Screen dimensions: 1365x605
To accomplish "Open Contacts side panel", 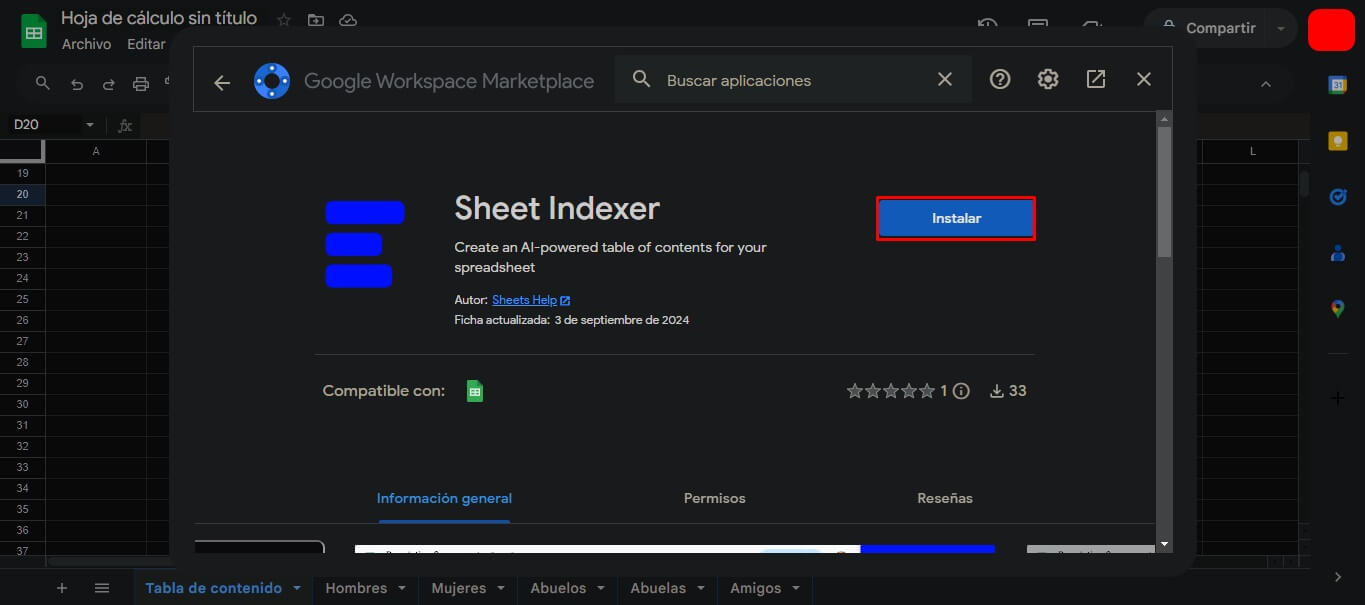I will point(1338,253).
